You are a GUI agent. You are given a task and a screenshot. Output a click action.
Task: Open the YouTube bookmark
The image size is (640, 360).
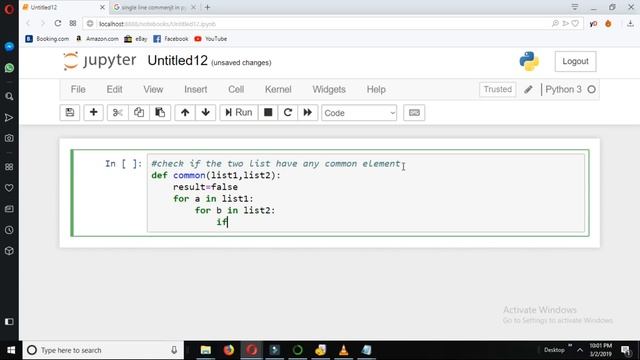pyautogui.click(x=211, y=39)
